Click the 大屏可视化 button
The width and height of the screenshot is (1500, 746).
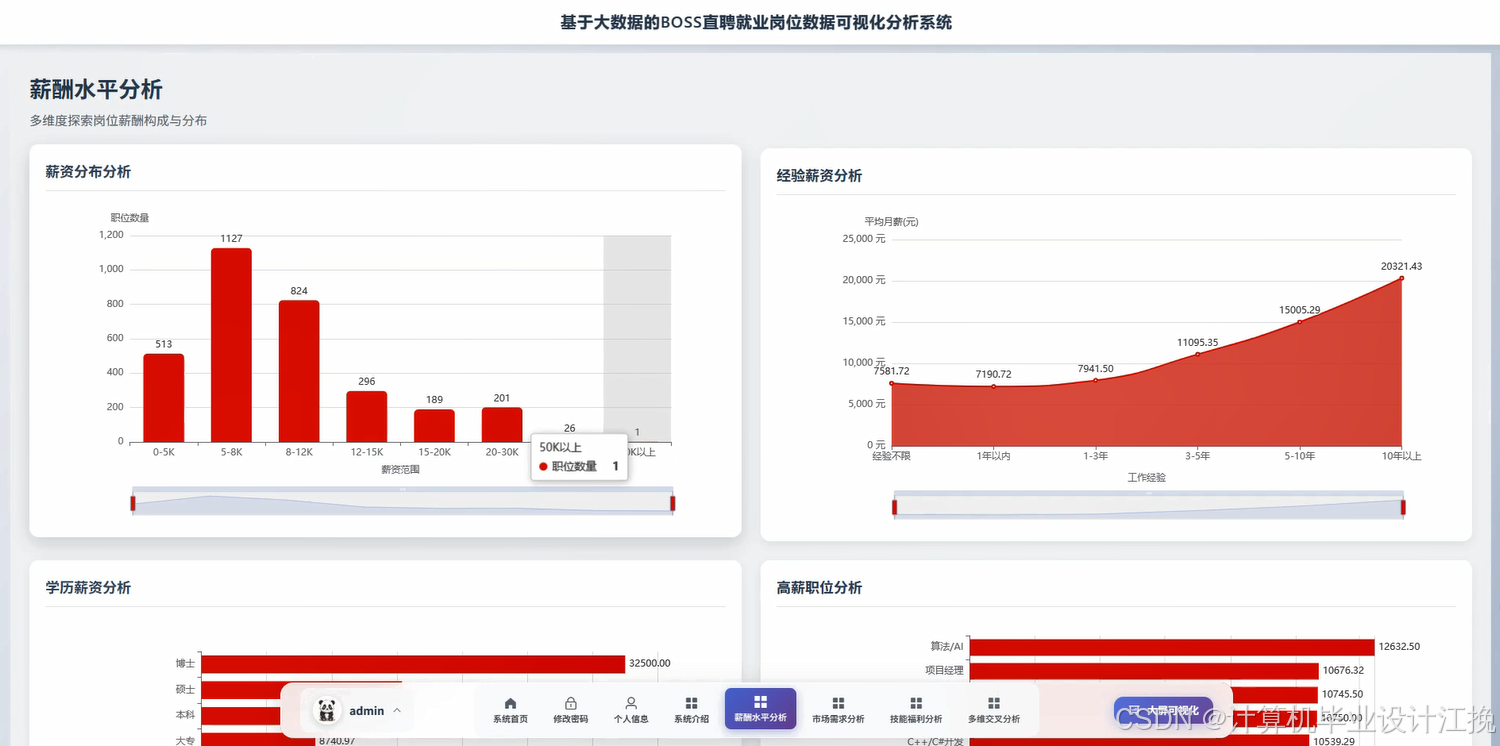(x=1163, y=711)
